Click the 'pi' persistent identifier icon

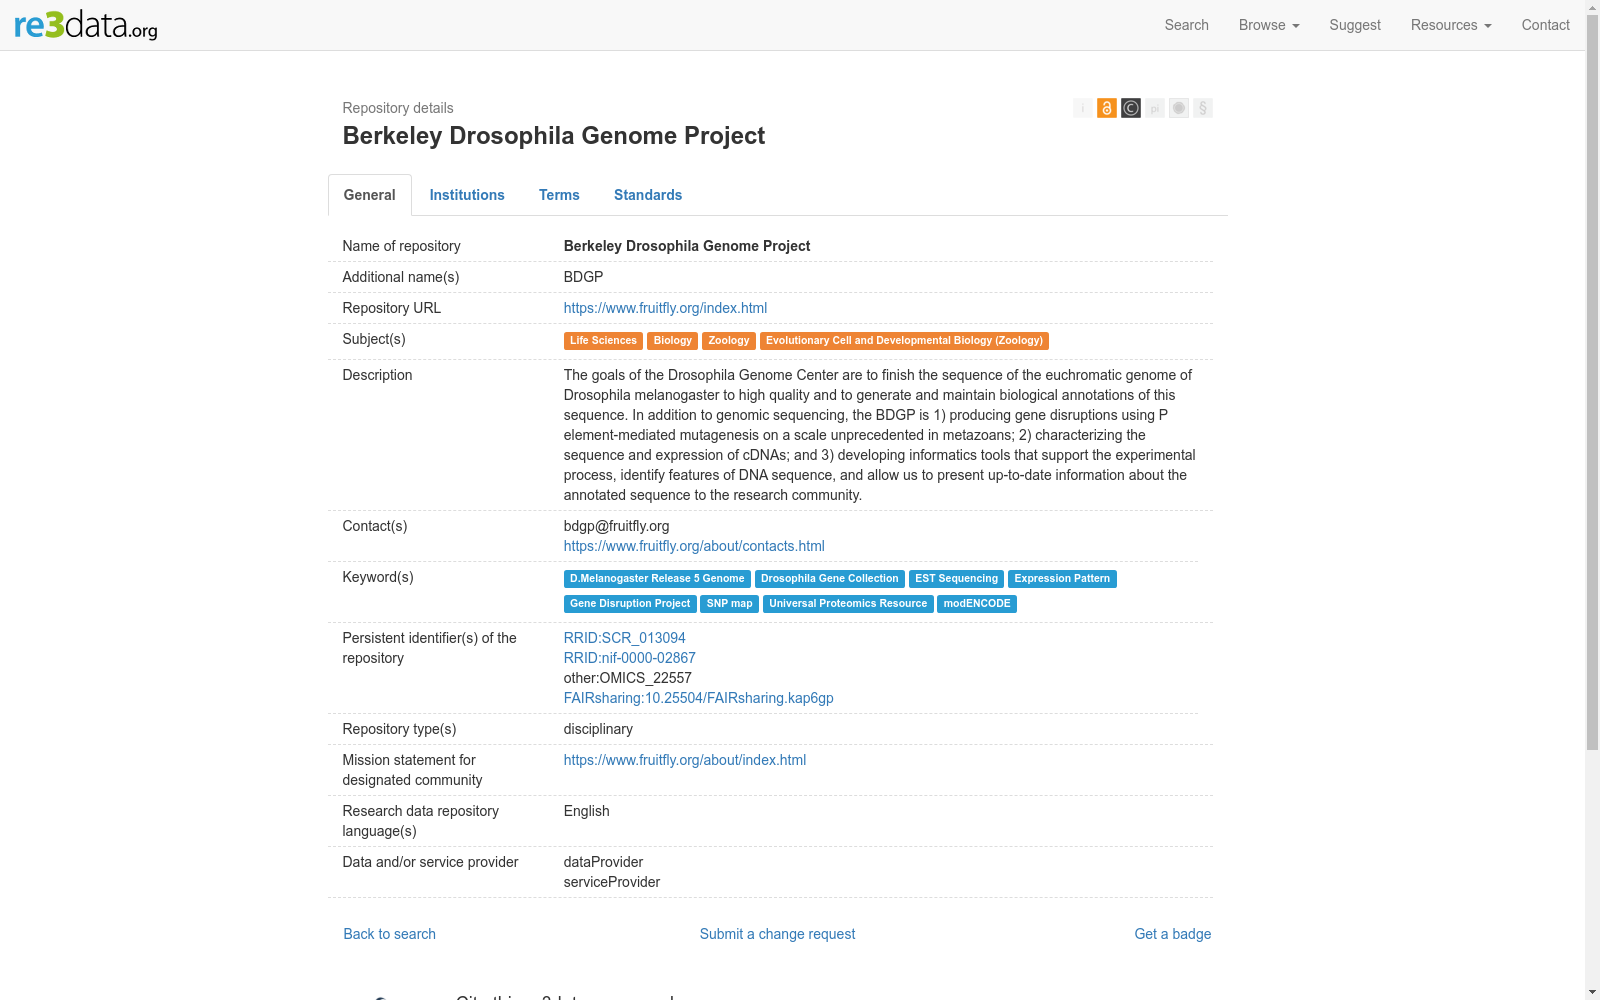click(x=1155, y=108)
